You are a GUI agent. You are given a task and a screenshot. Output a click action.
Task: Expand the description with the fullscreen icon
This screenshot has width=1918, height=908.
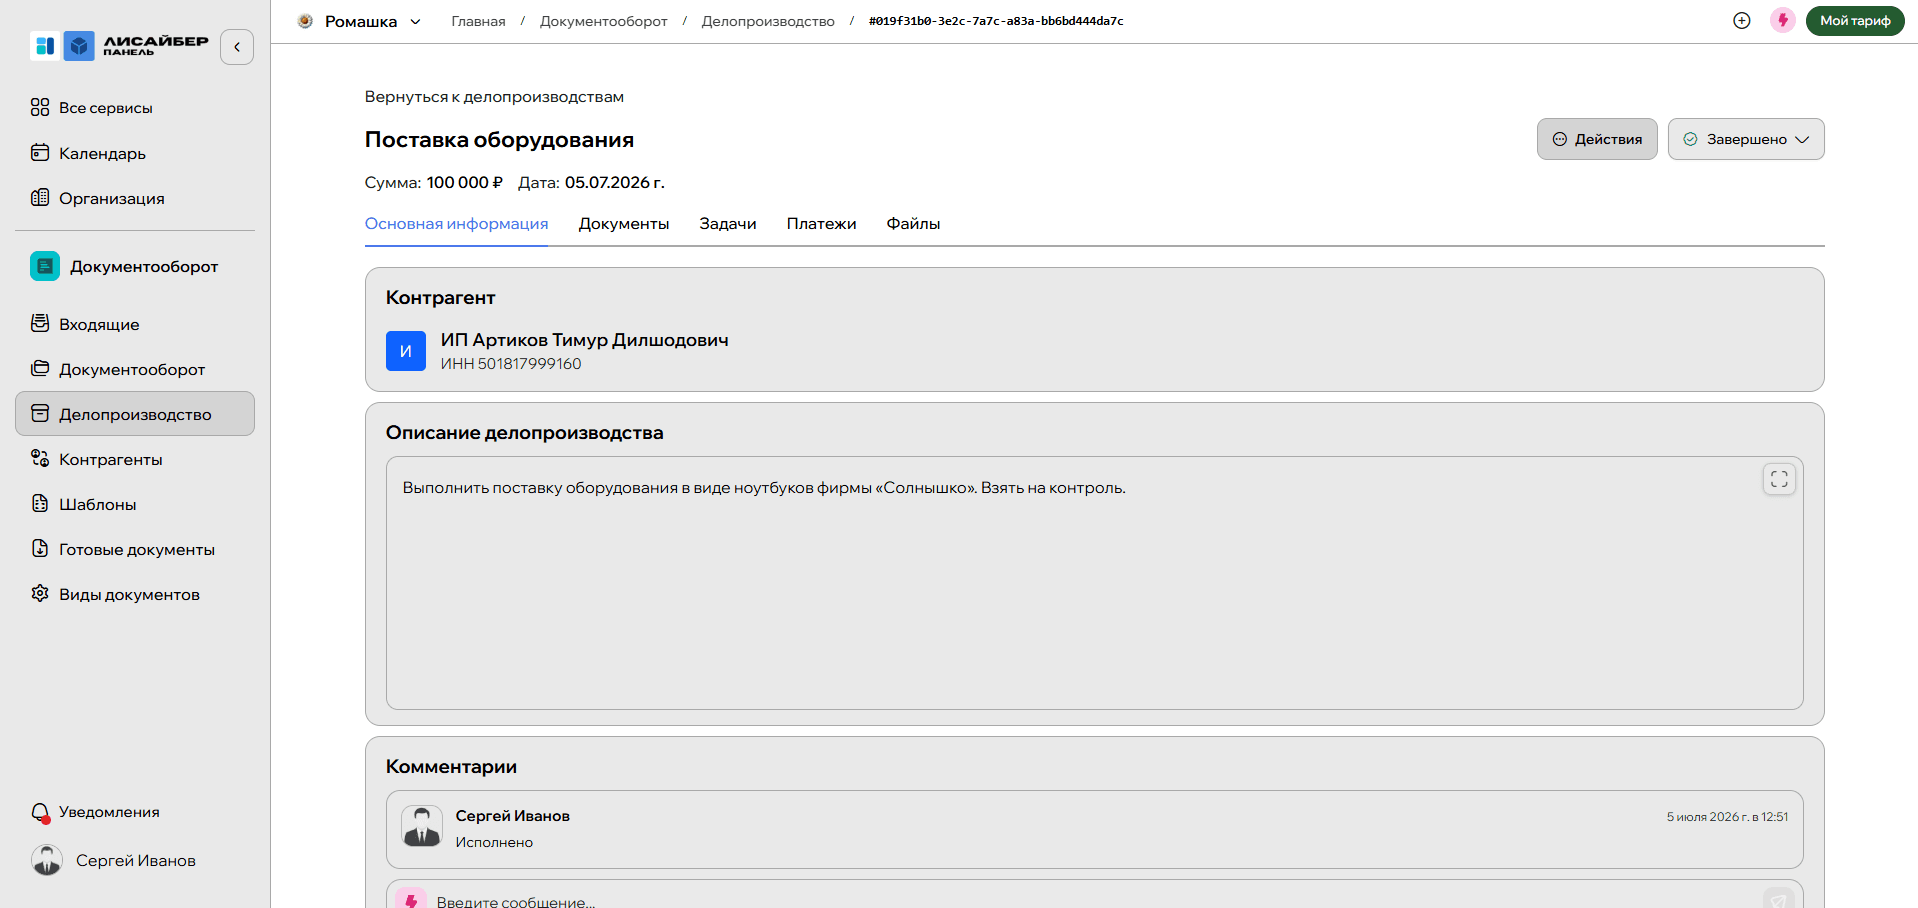point(1779,479)
